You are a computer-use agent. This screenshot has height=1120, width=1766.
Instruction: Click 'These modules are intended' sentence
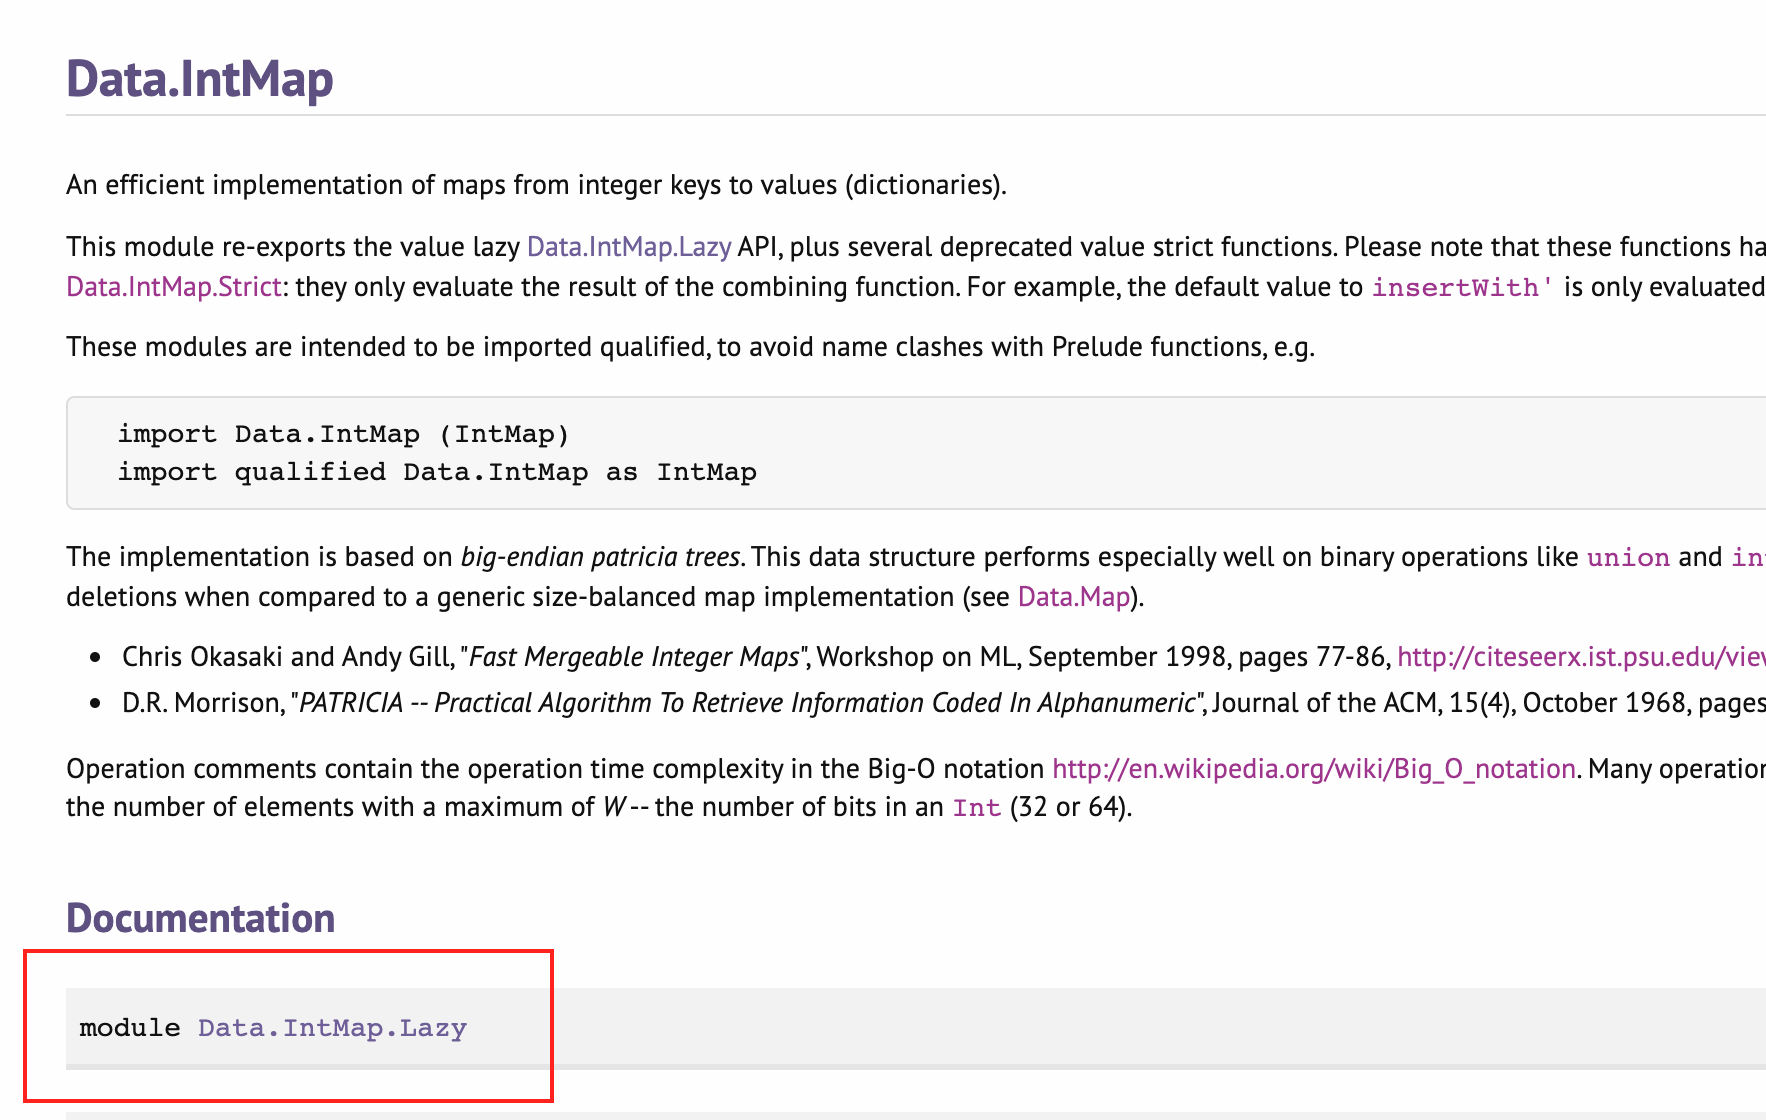coord(690,347)
